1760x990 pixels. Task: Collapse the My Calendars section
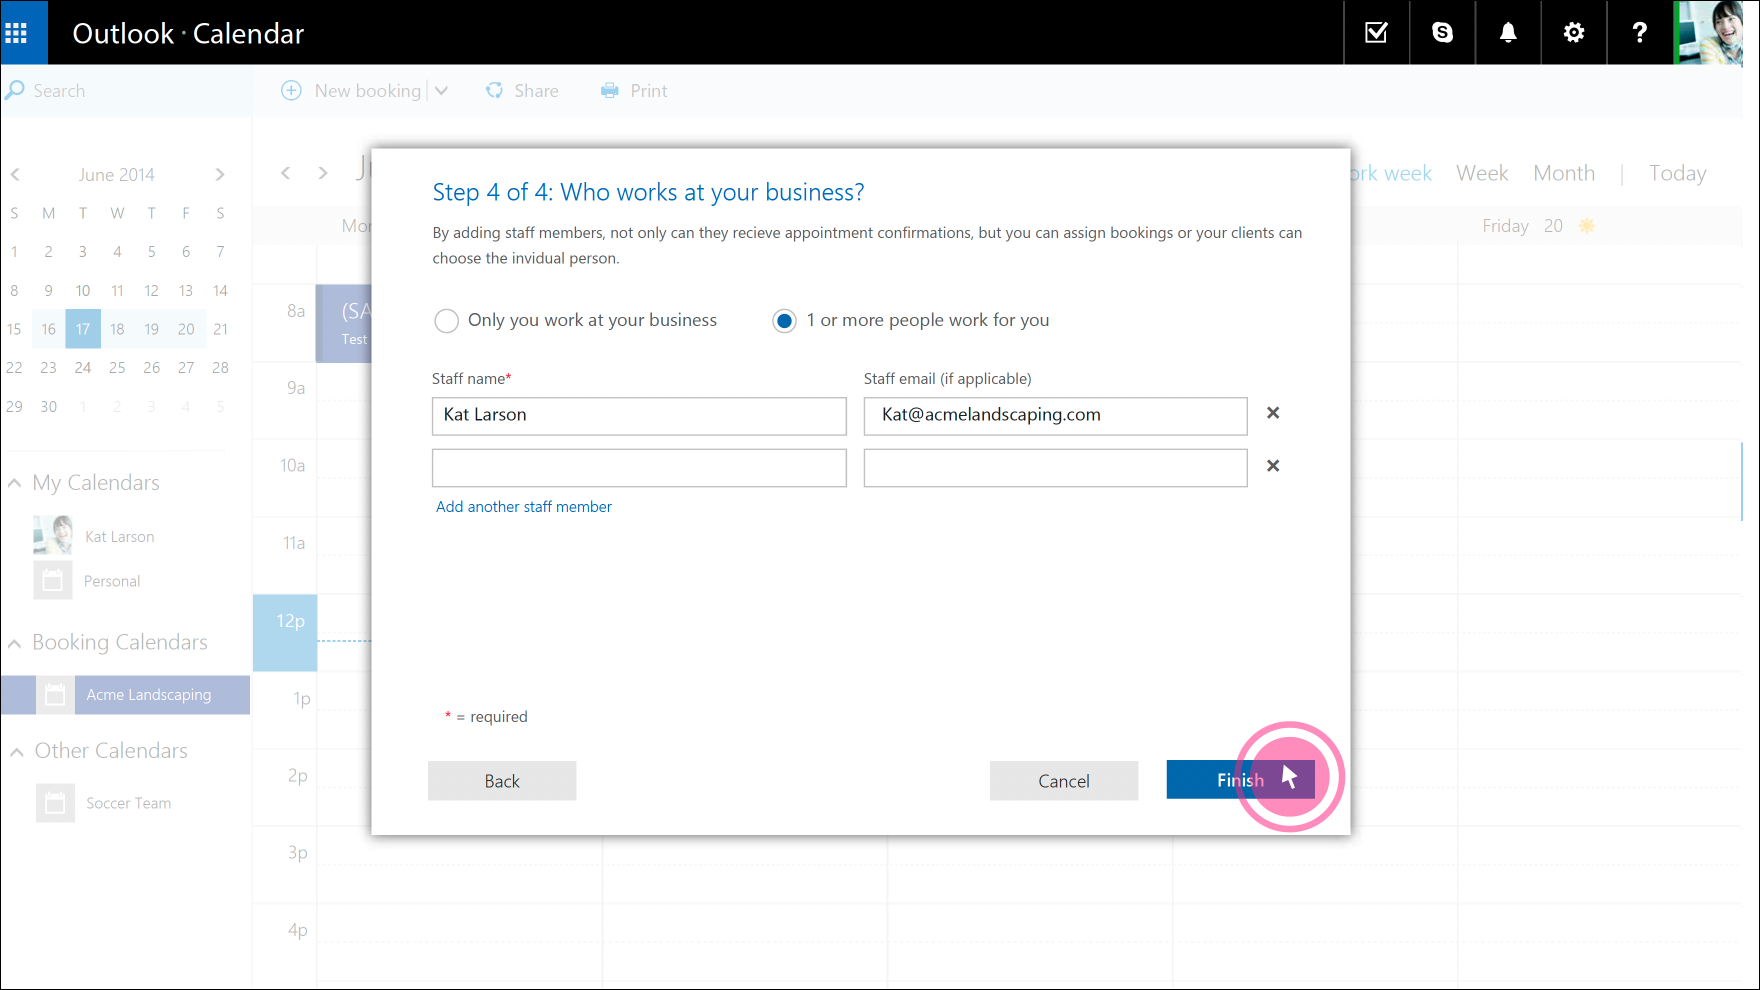click(x=15, y=483)
